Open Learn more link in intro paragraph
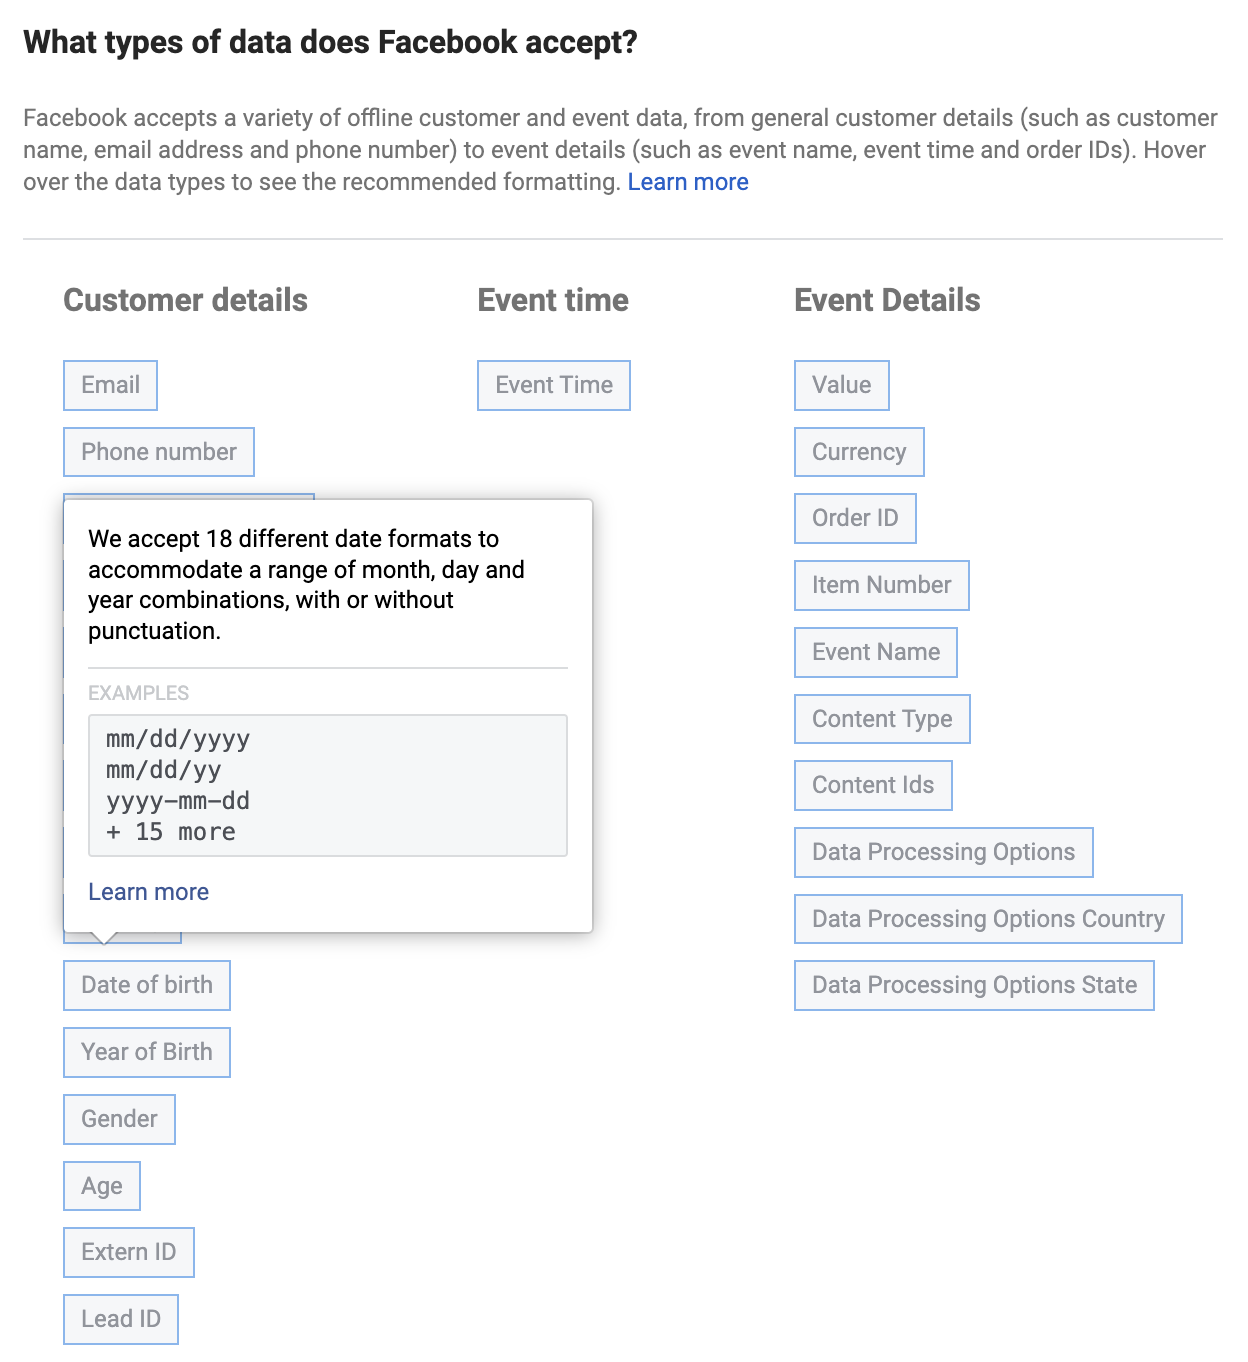This screenshot has width=1248, height=1362. (688, 182)
